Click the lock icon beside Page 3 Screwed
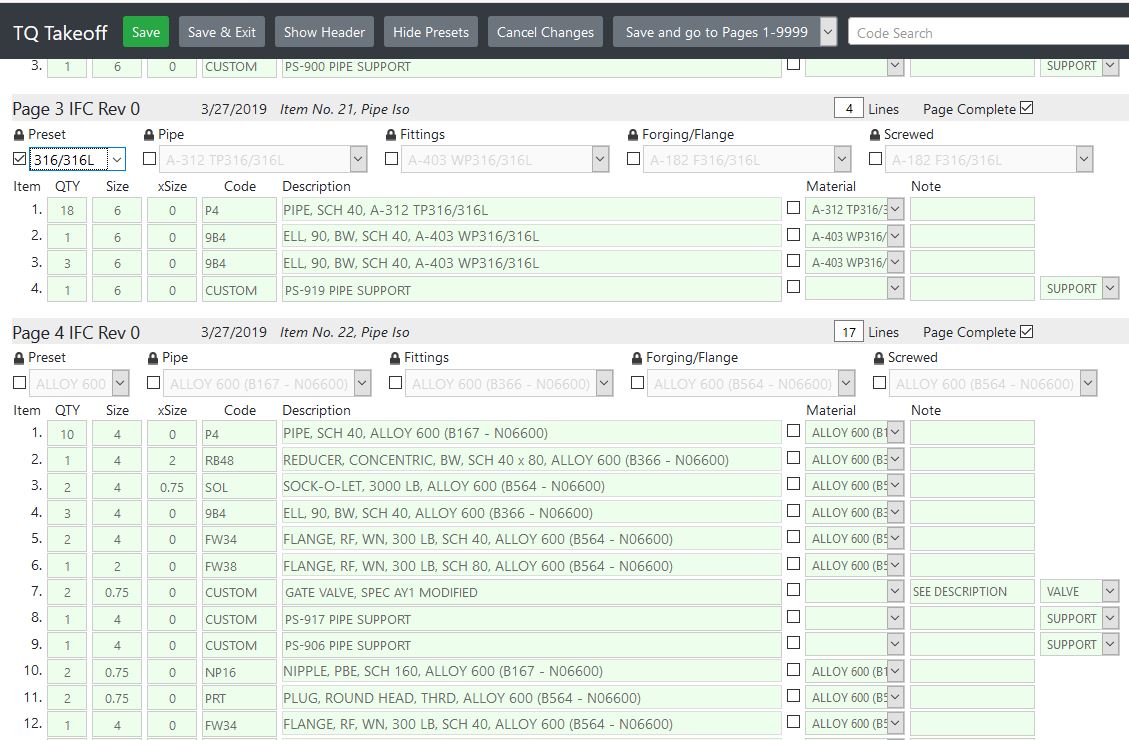This screenshot has height=740, width=1129. coord(876,135)
